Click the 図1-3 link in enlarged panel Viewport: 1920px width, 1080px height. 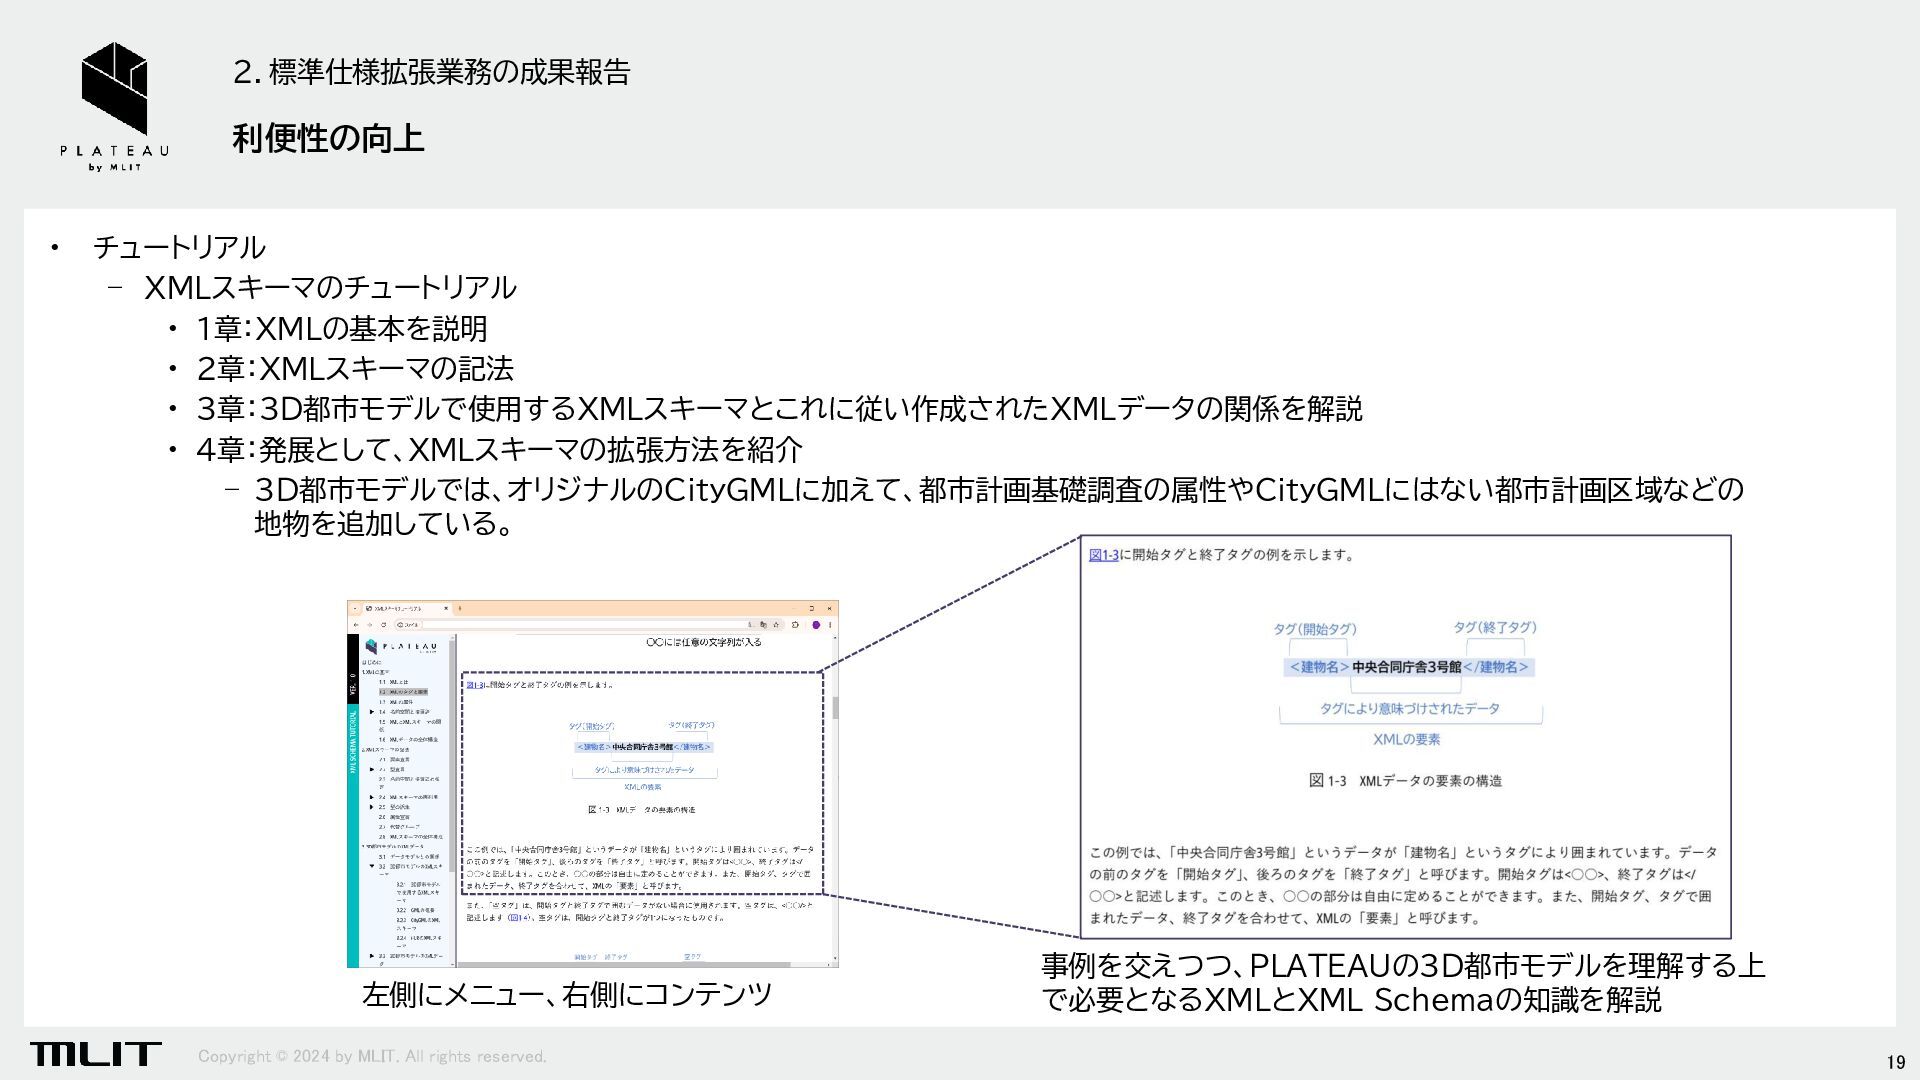pos(1103,555)
